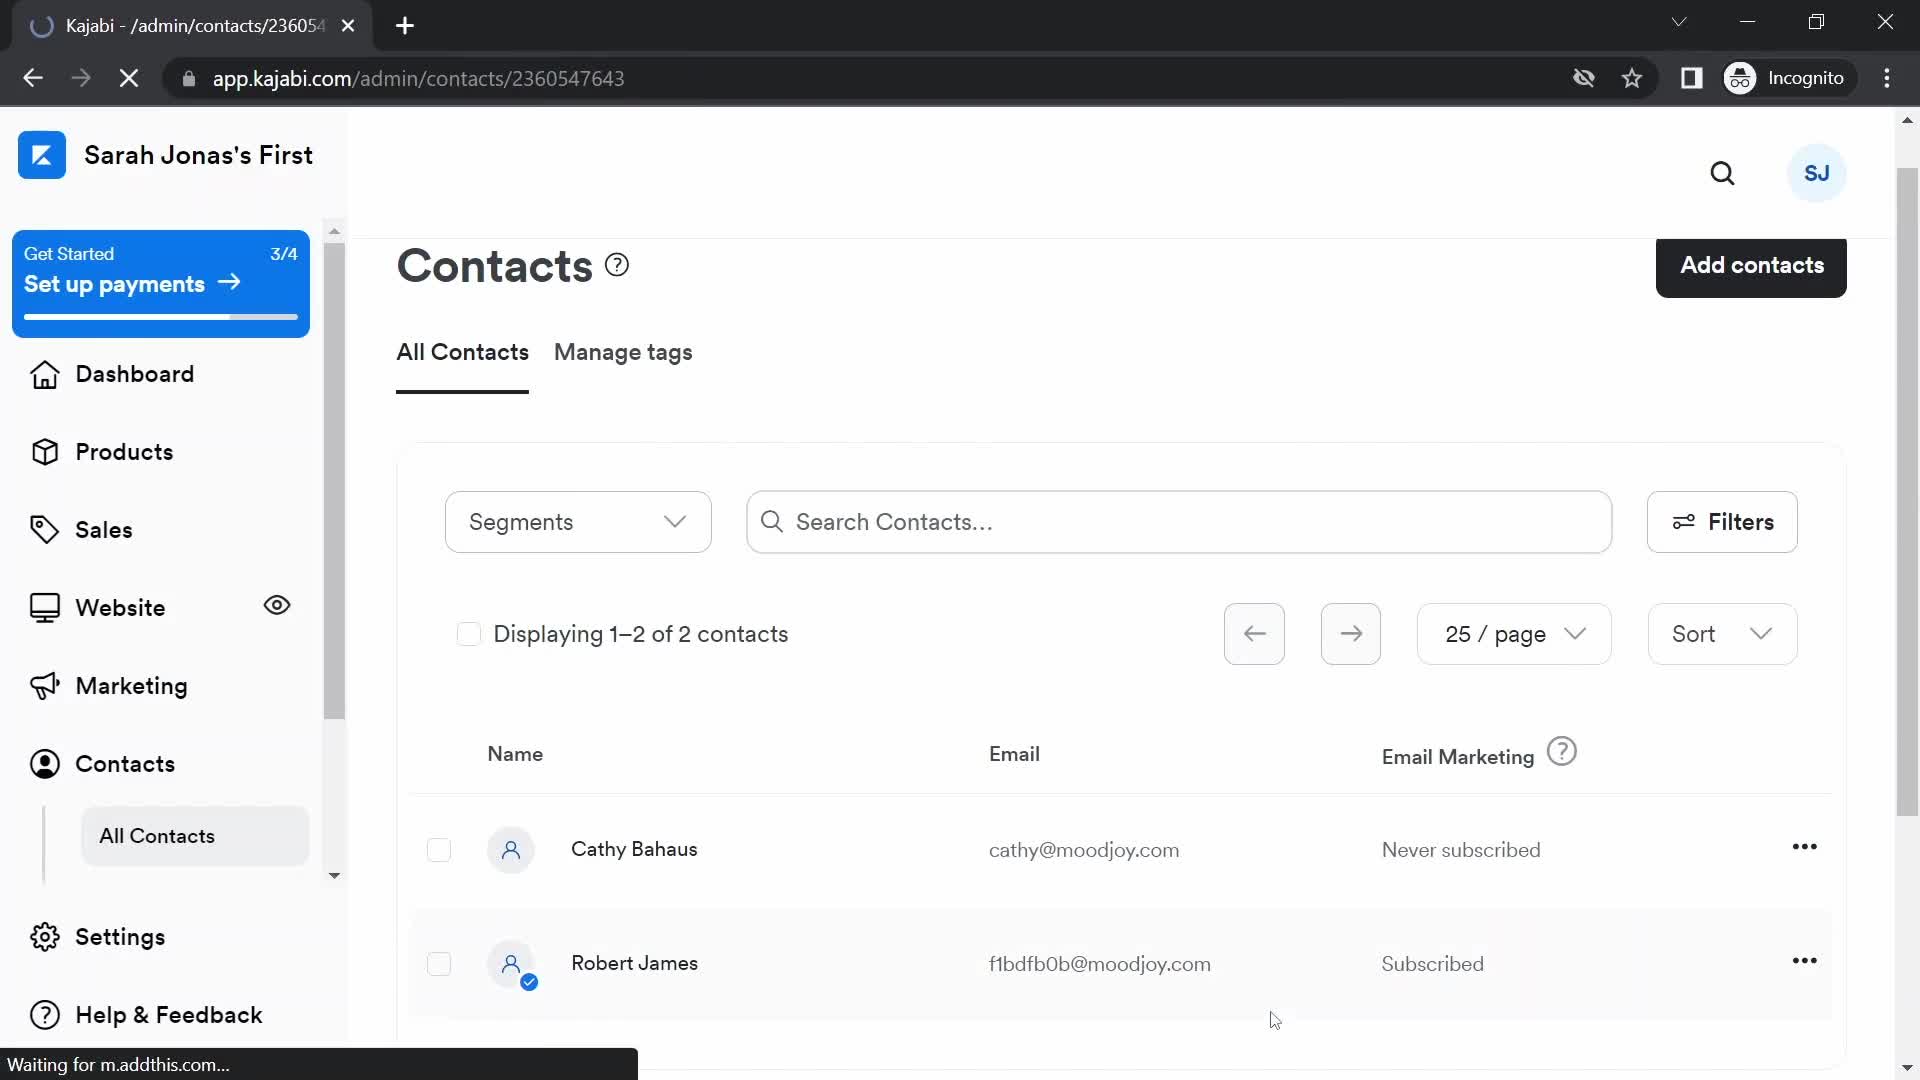The image size is (1920, 1080).
Task: Click the Website monitor icon
Action: tap(44, 608)
